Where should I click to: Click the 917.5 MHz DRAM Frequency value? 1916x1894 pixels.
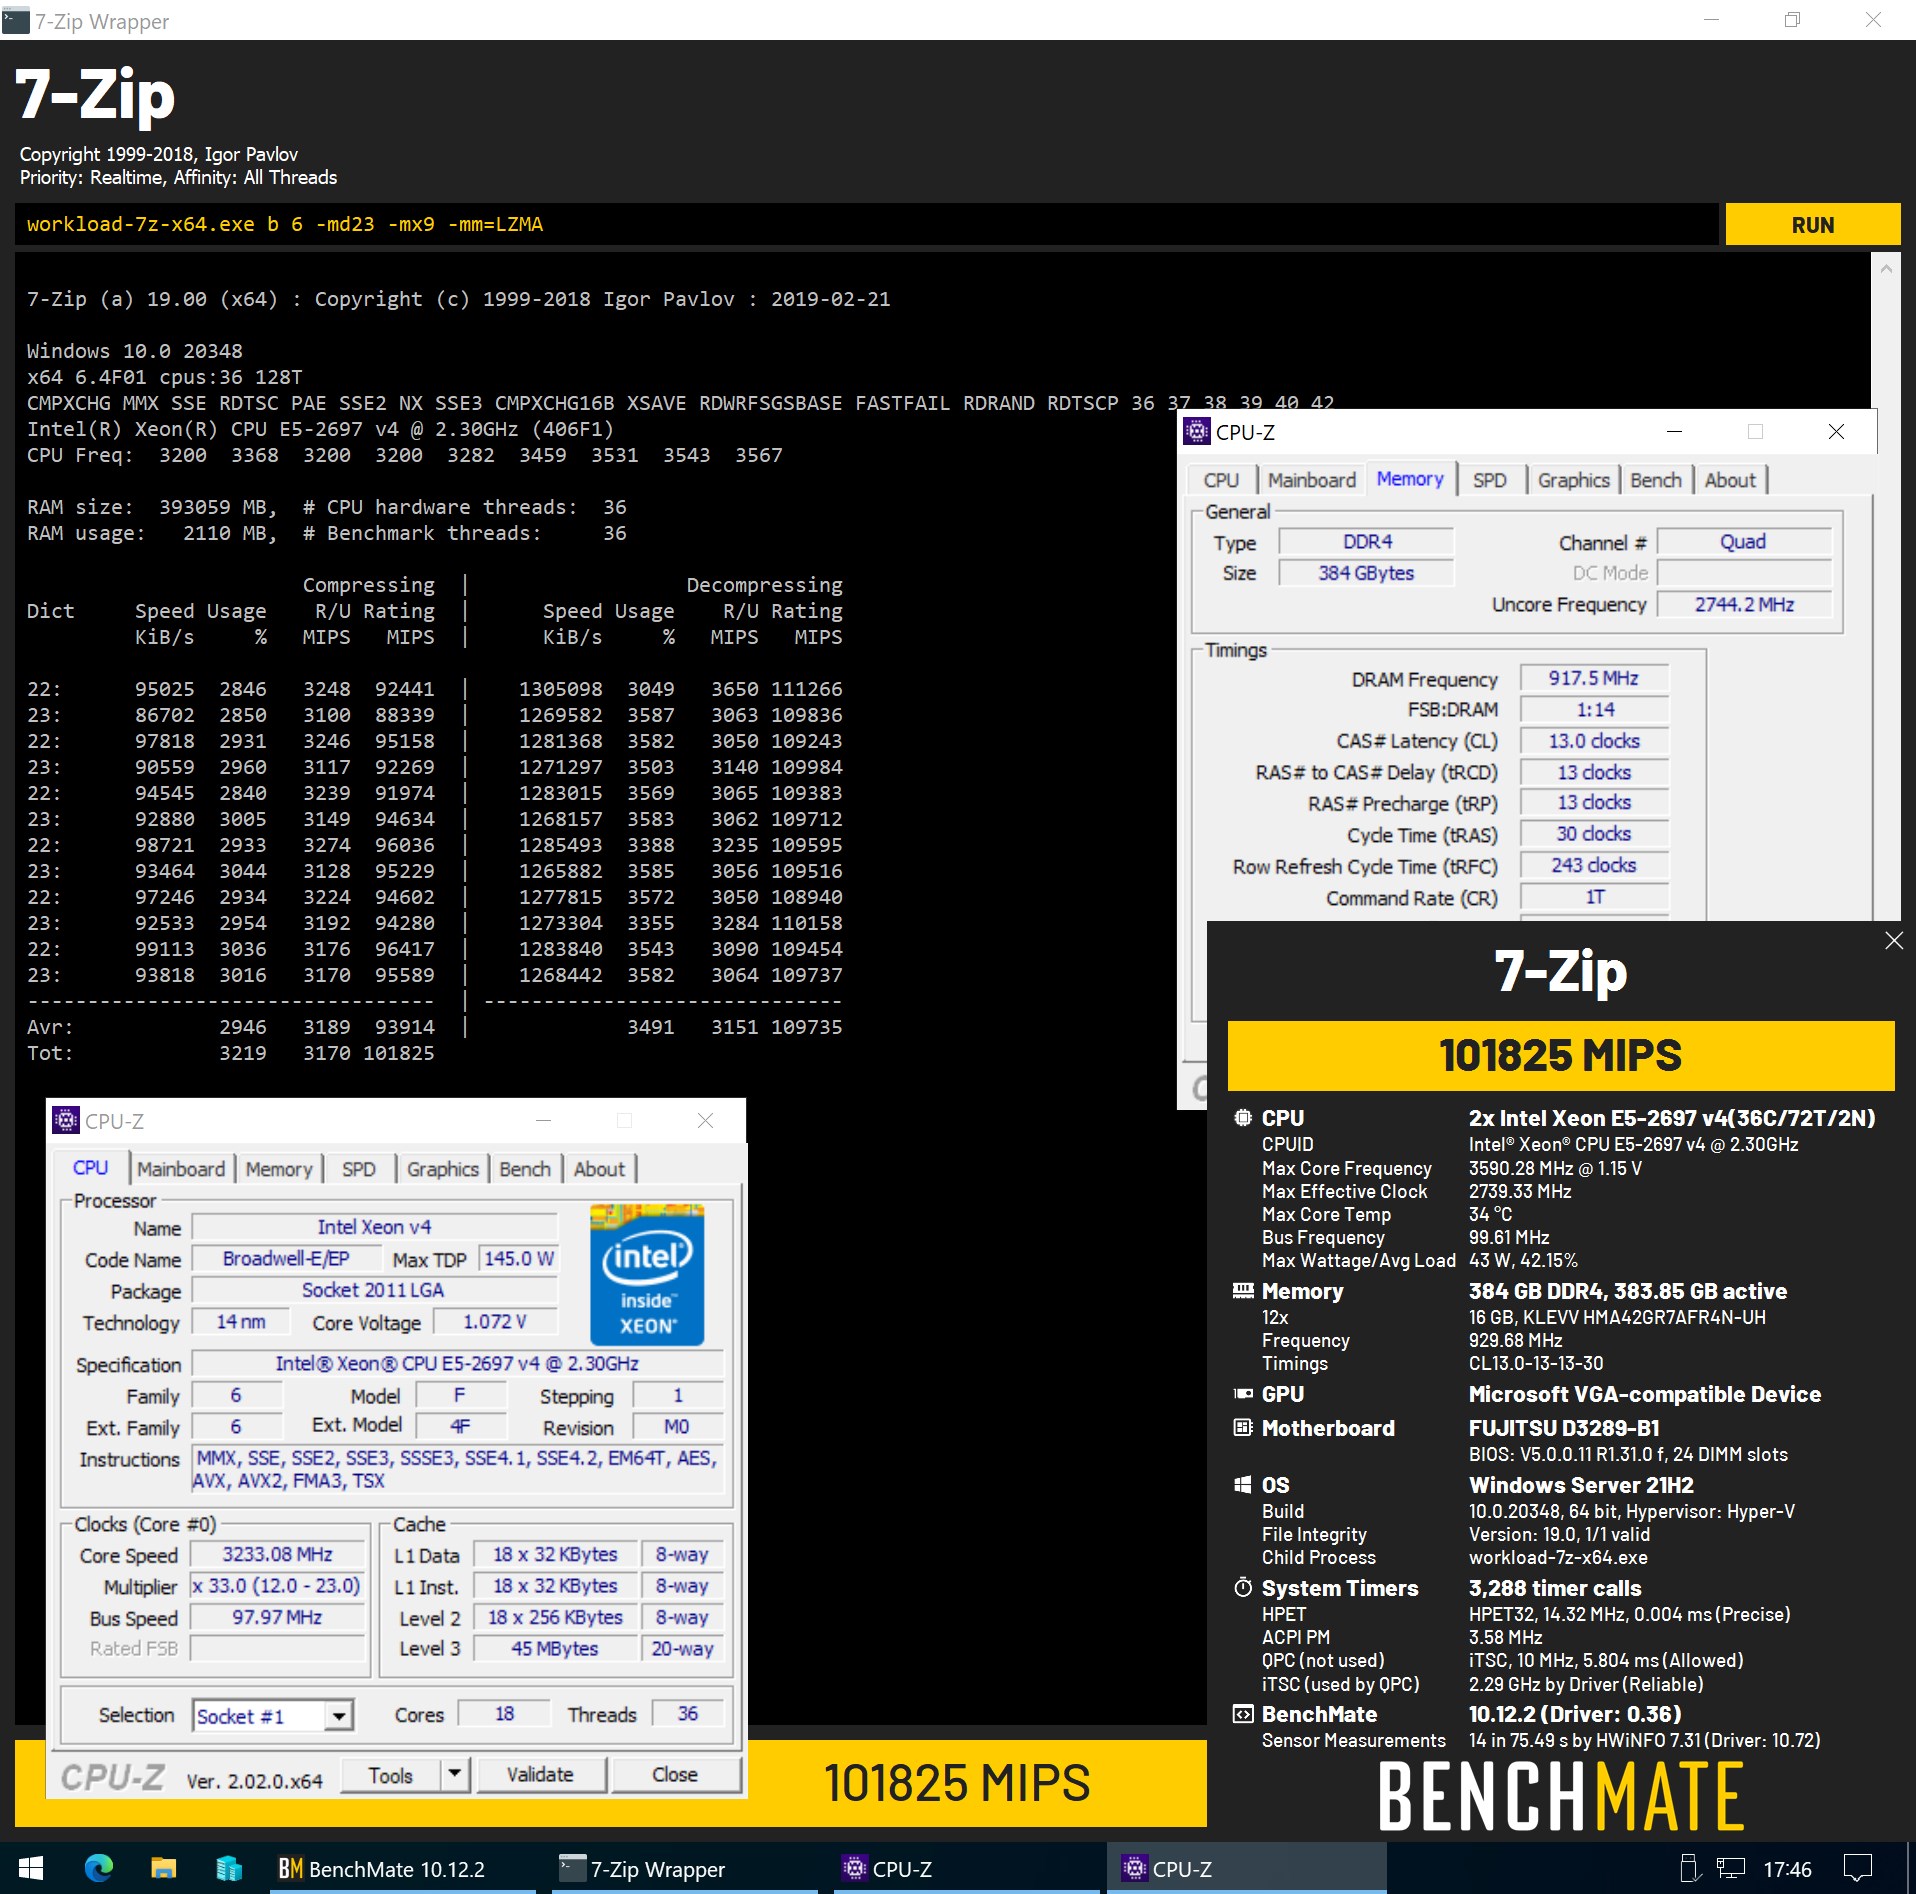coord(1593,678)
